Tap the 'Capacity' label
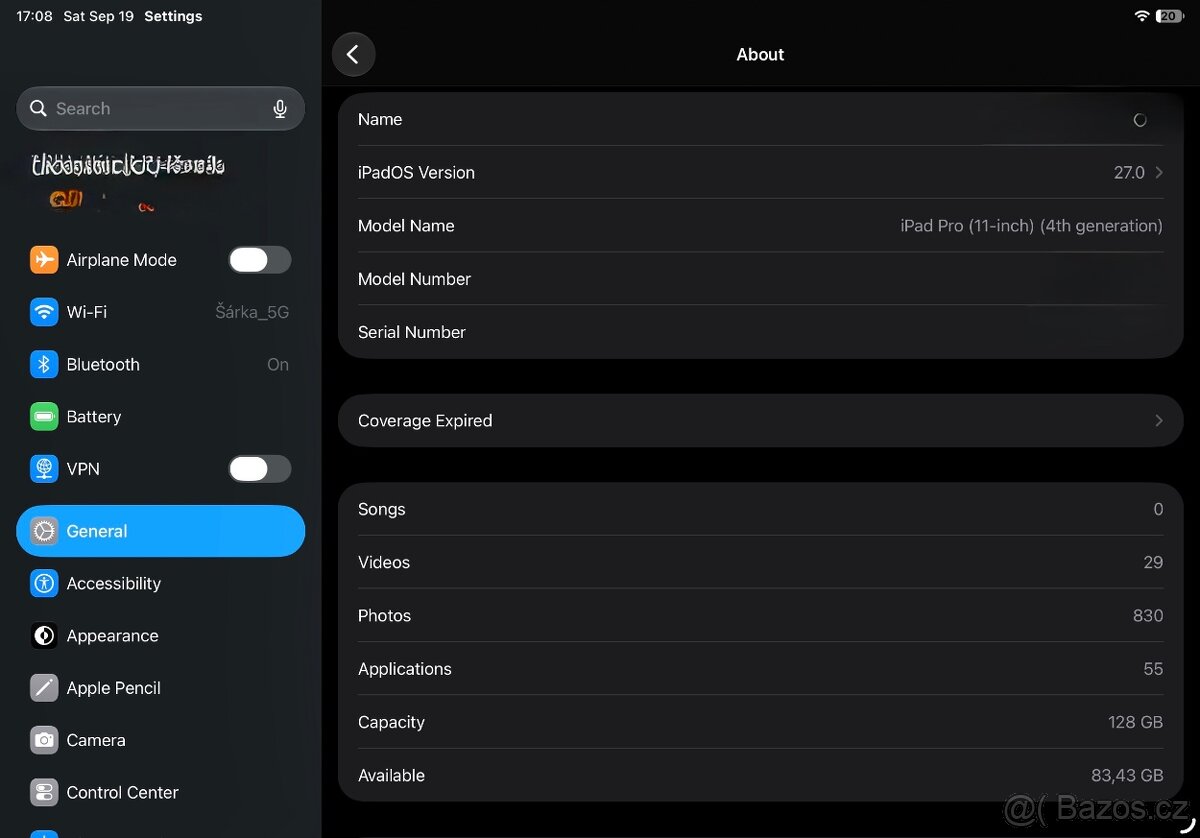 click(391, 722)
